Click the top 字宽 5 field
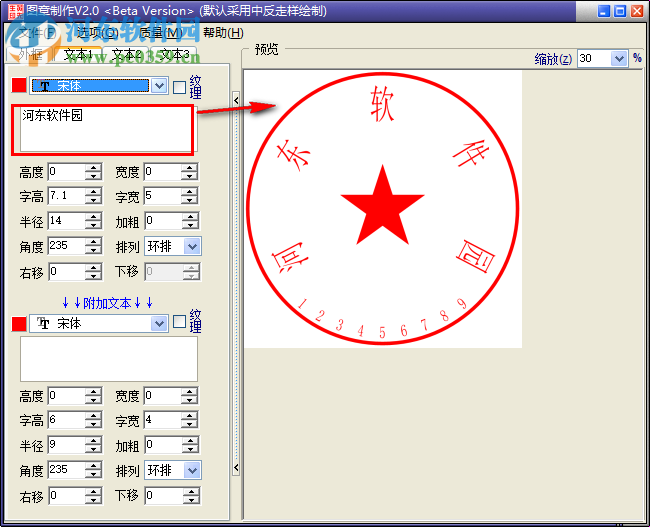 (x=163, y=196)
